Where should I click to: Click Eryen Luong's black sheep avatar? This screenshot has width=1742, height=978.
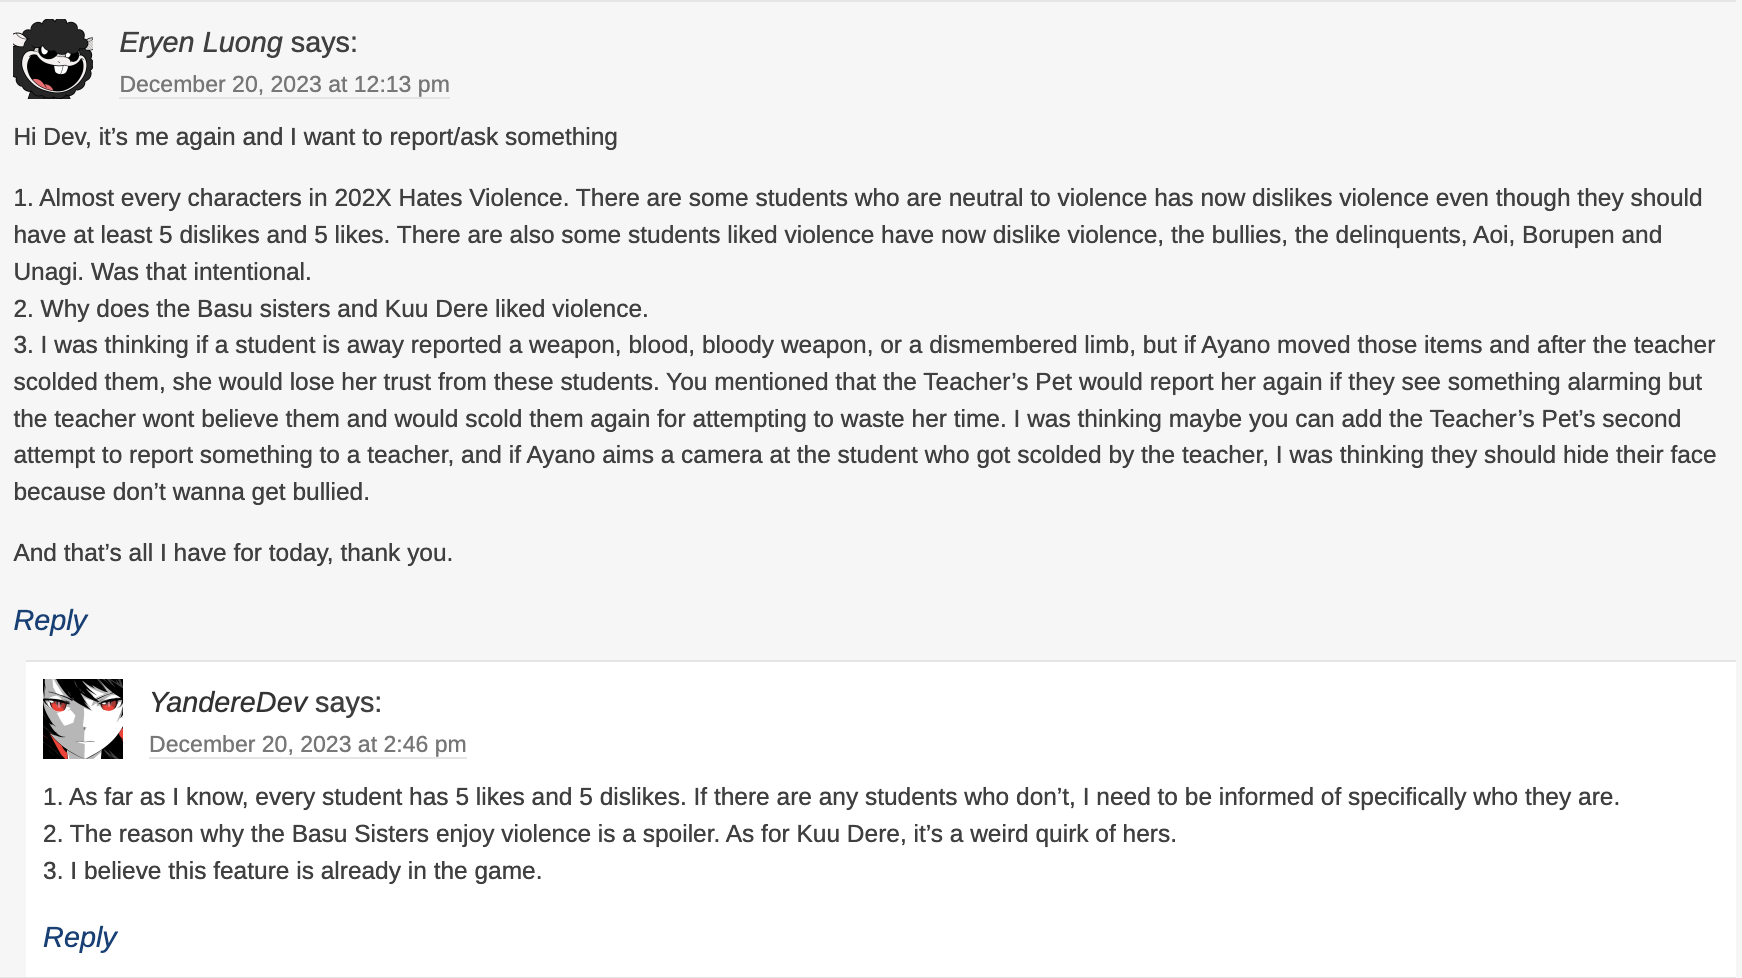[x=53, y=59]
